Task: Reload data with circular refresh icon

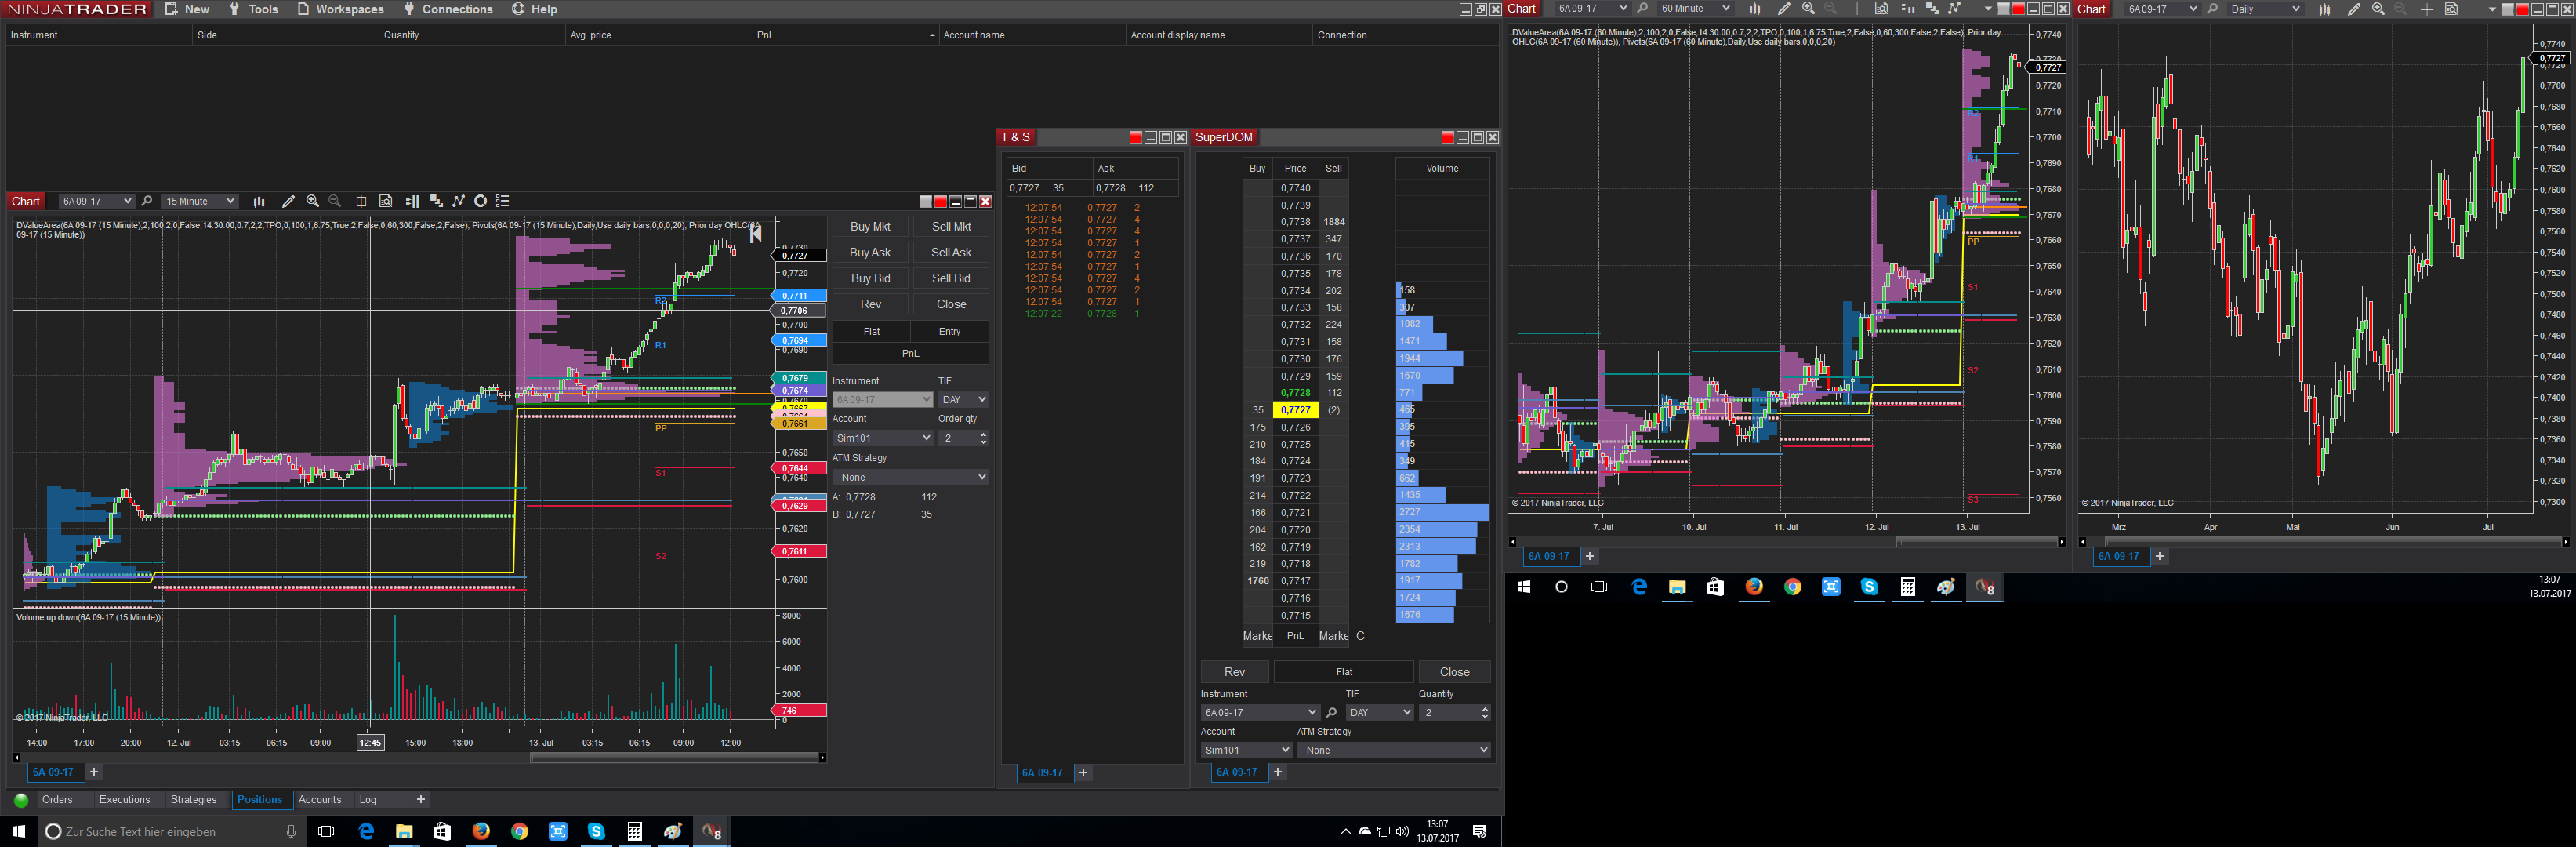Action: (480, 201)
